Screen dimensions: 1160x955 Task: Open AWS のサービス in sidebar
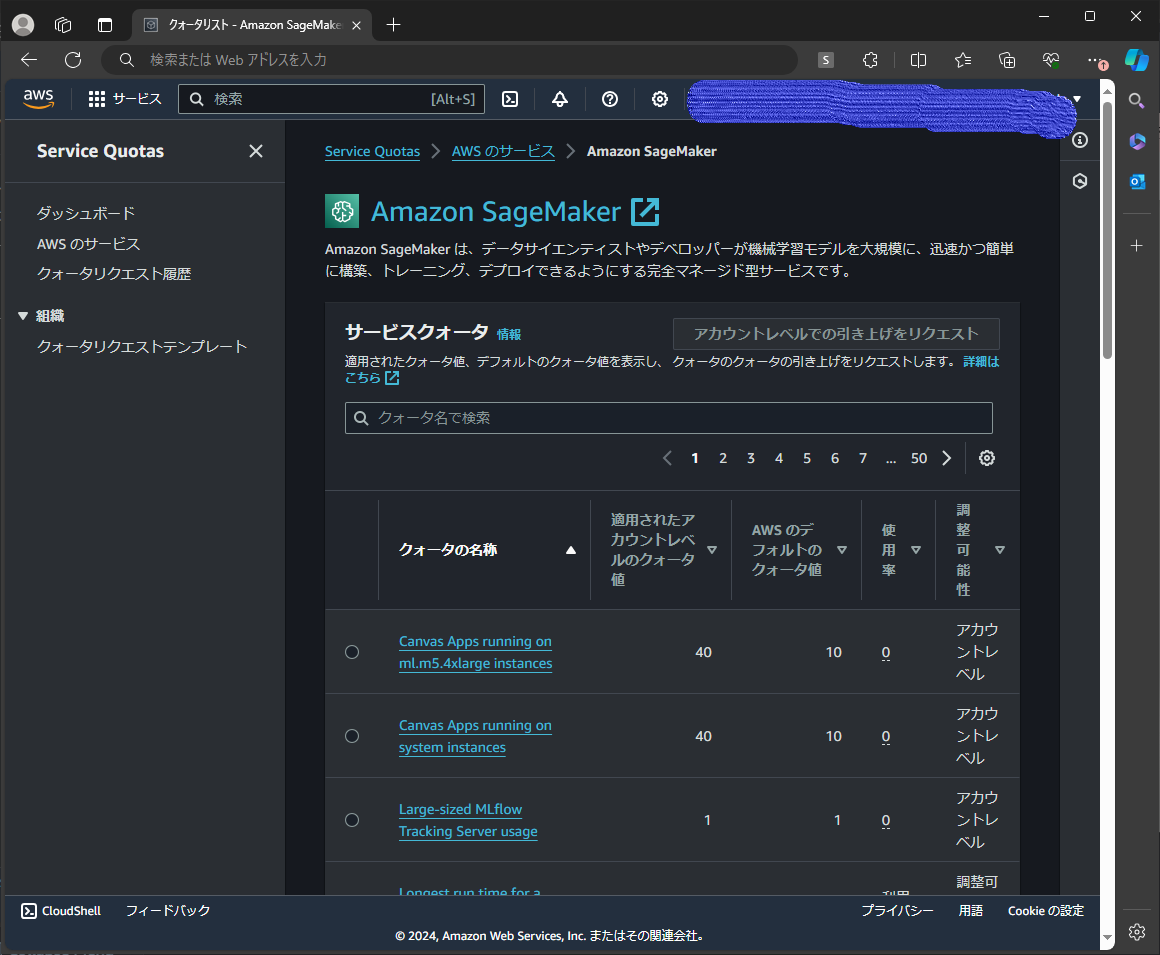[89, 244]
